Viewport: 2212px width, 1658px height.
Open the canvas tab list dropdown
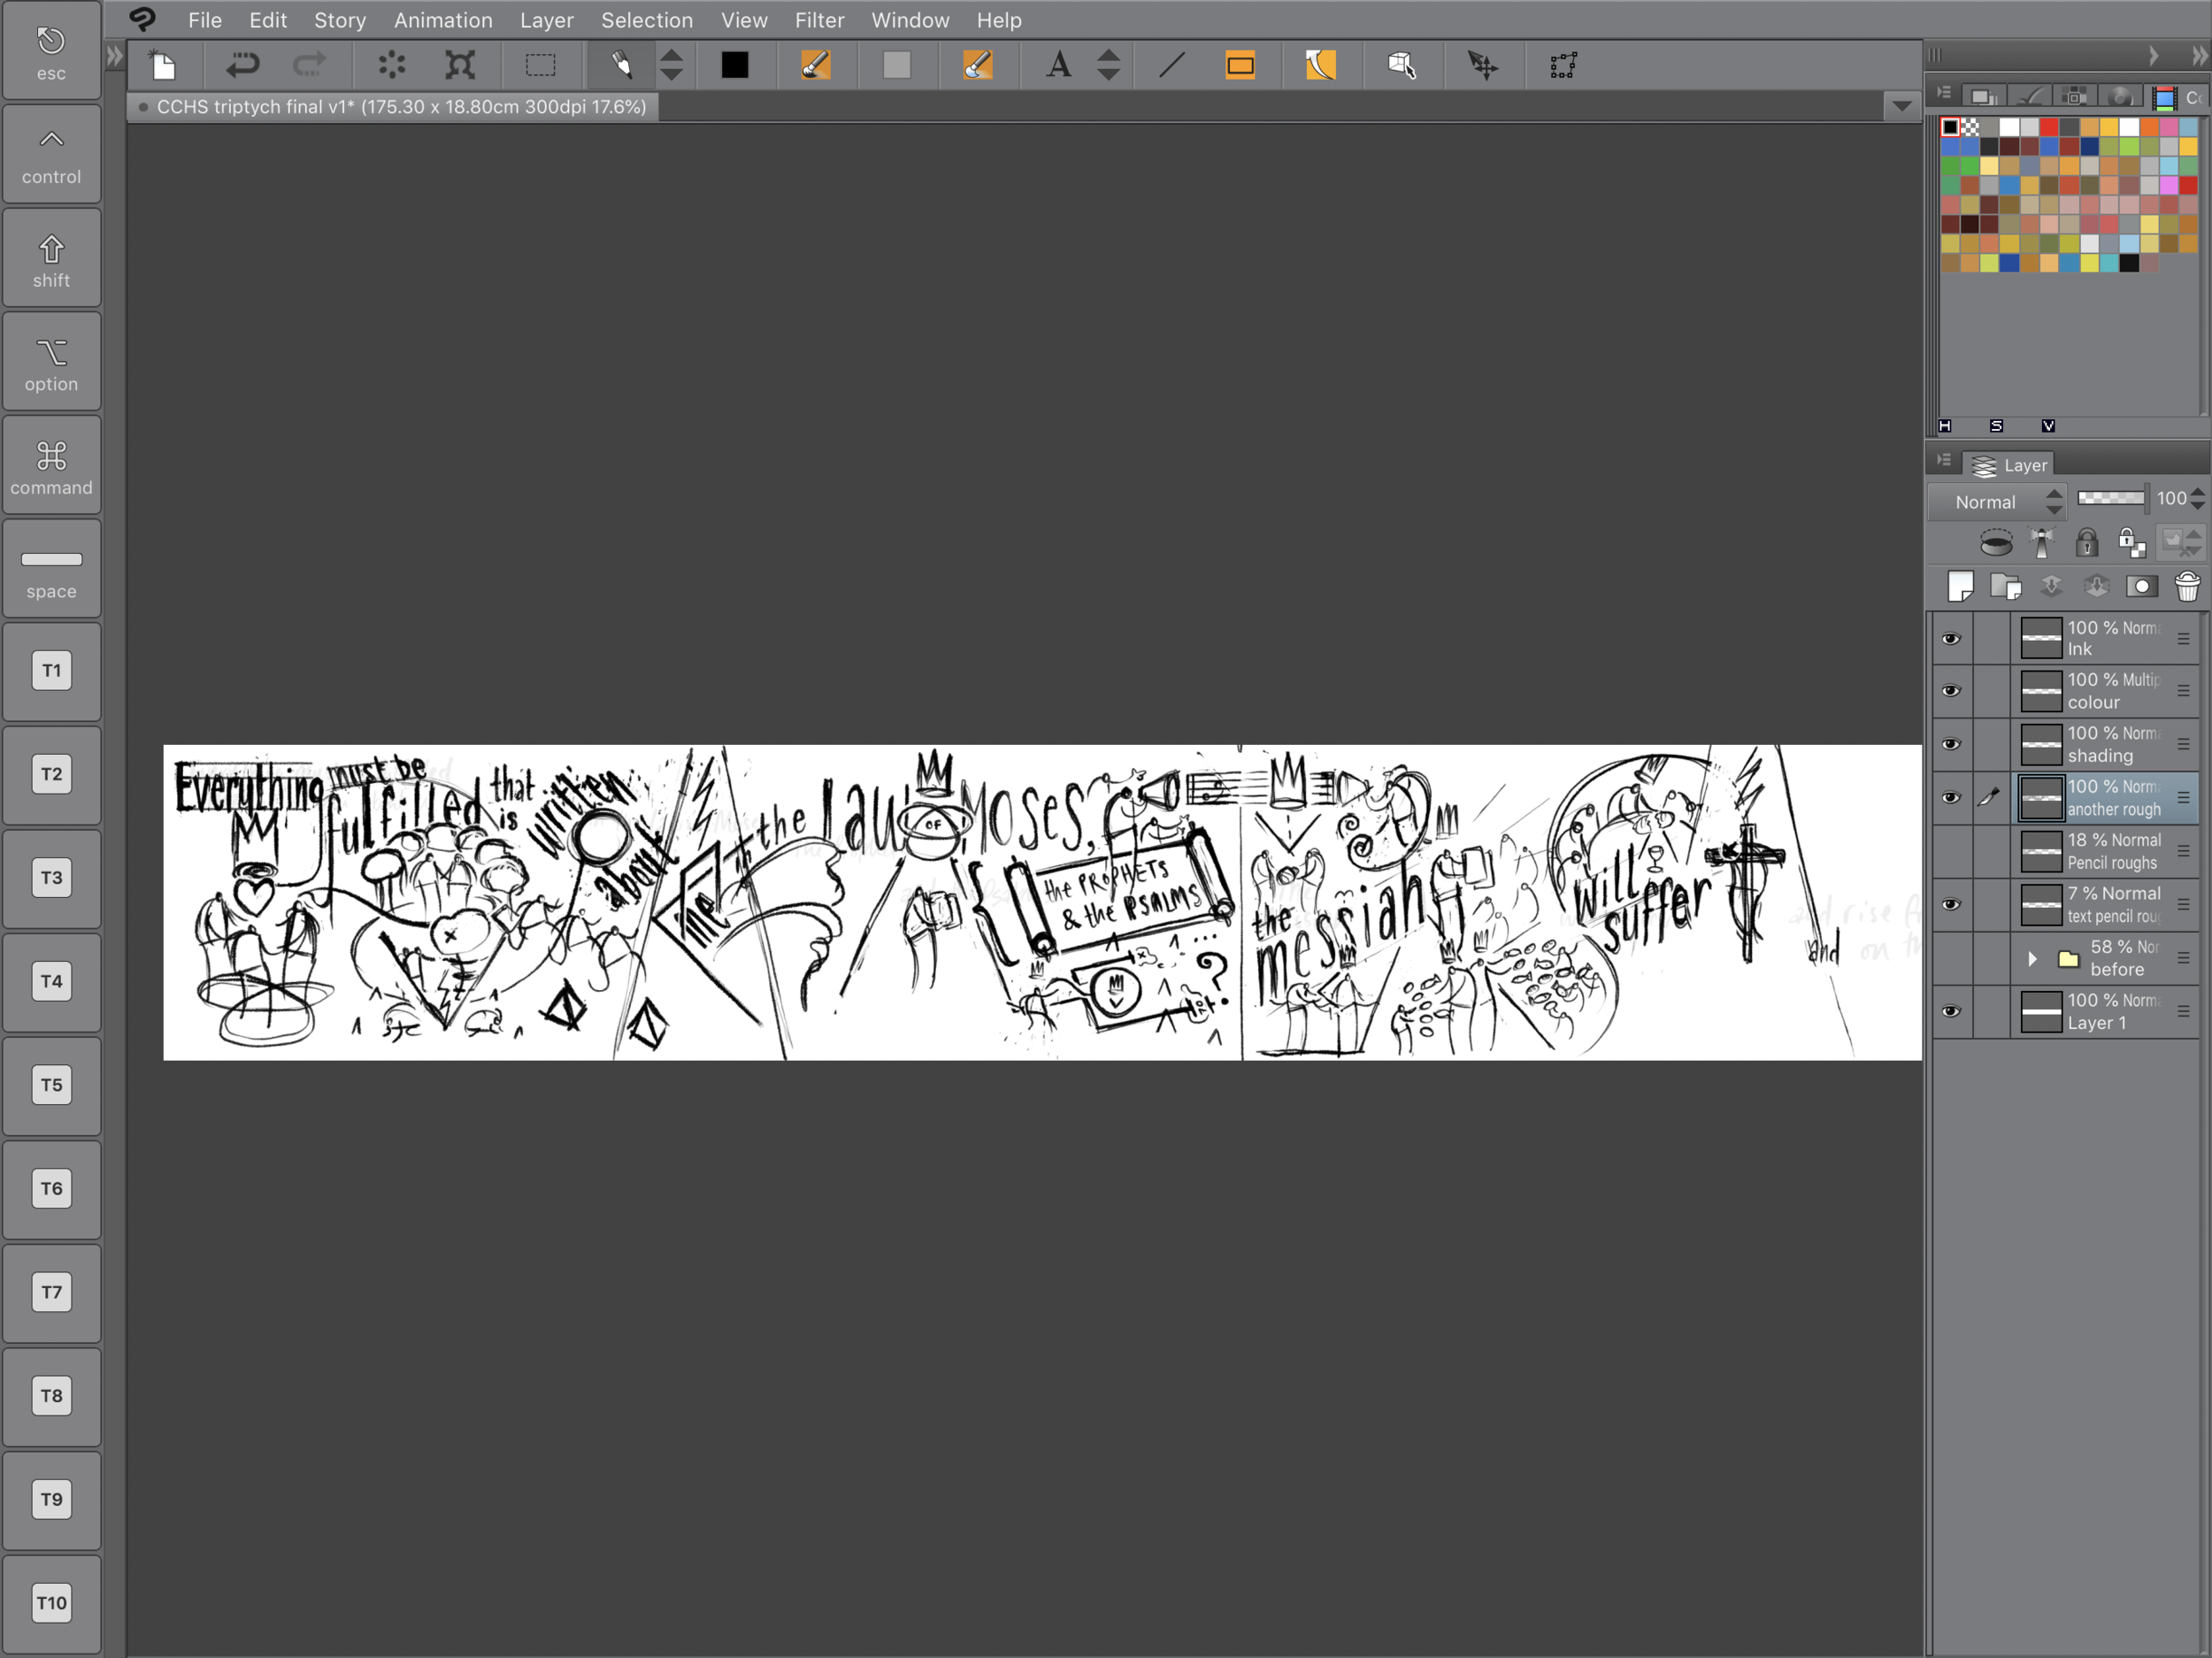tap(1902, 106)
